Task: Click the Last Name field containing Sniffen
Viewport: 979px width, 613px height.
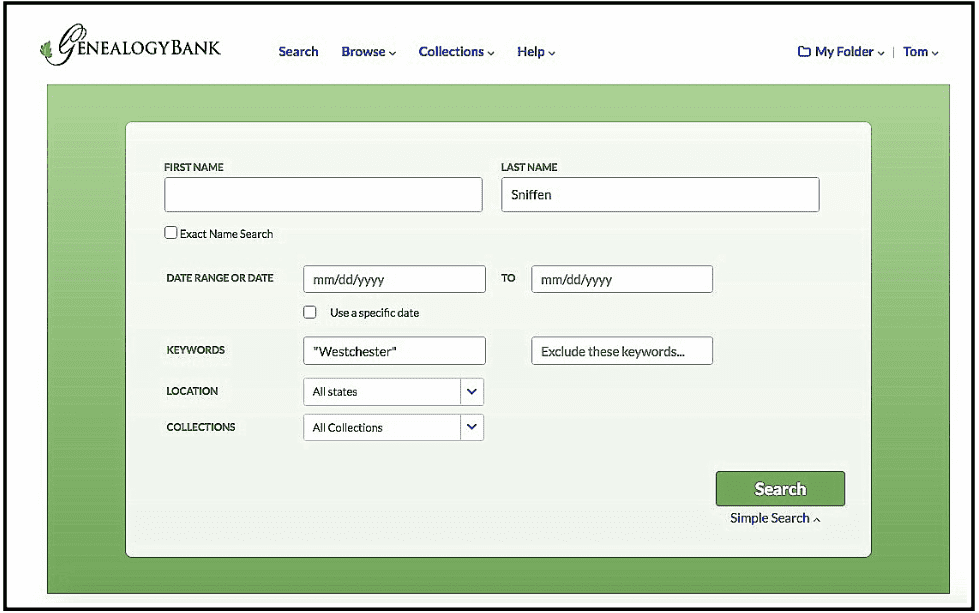Action: tap(660, 194)
